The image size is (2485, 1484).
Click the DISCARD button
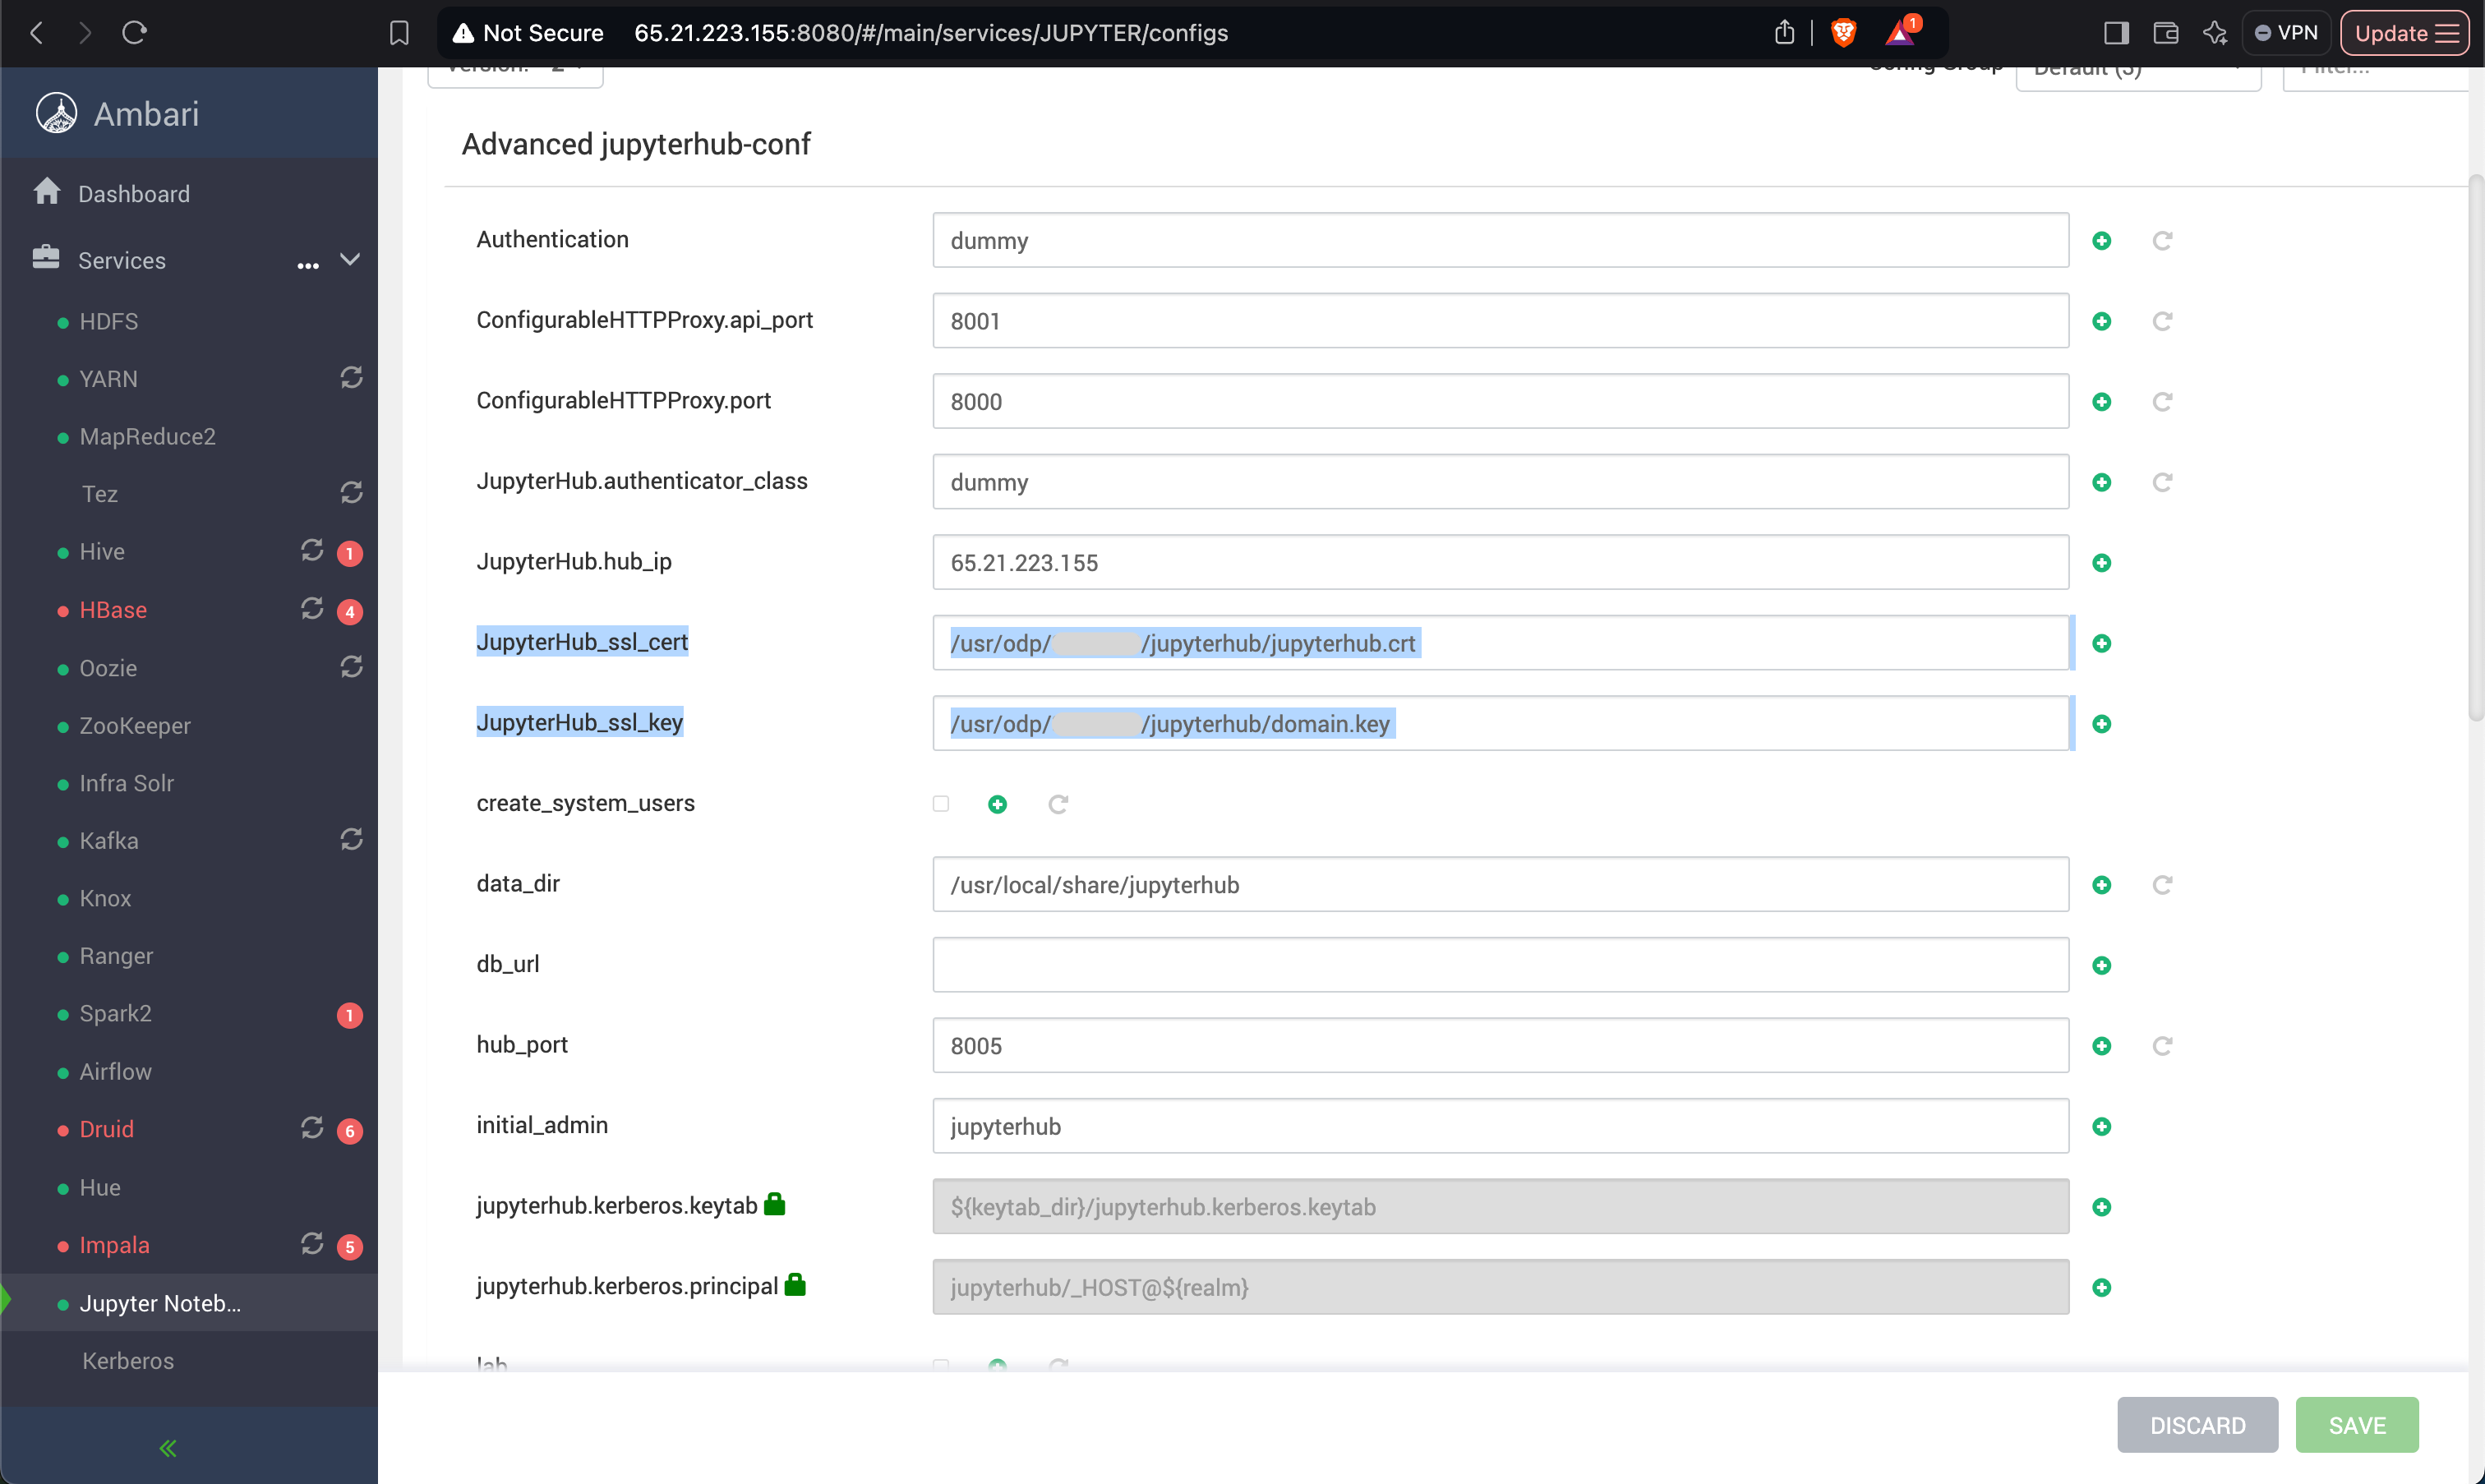click(2197, 1425)
